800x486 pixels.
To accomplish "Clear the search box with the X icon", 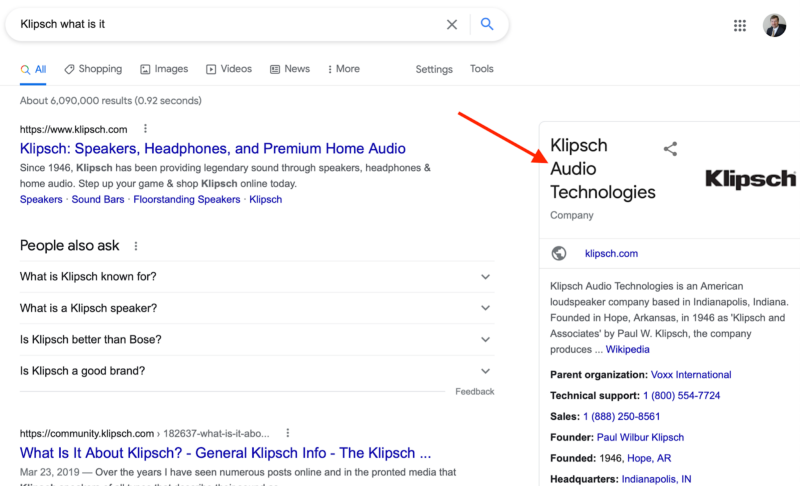I will (452, 24).
